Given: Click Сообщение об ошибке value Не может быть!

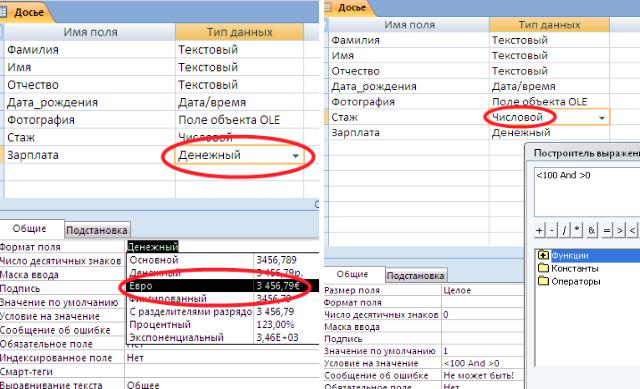Looking at the screenshot, I should coord(478,375).
